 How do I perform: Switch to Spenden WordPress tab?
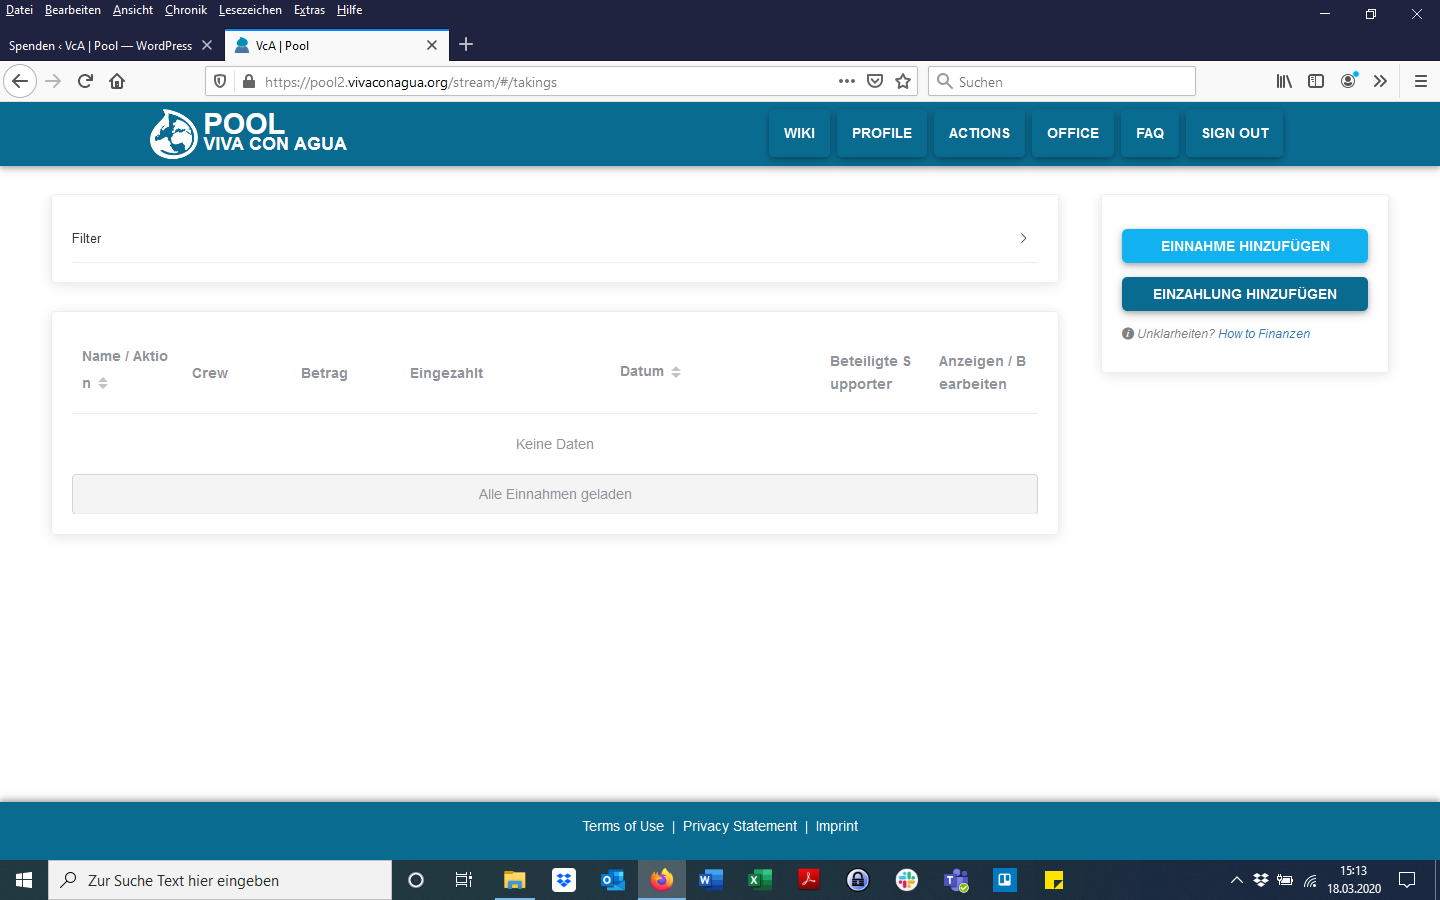[x=100, y=46]
